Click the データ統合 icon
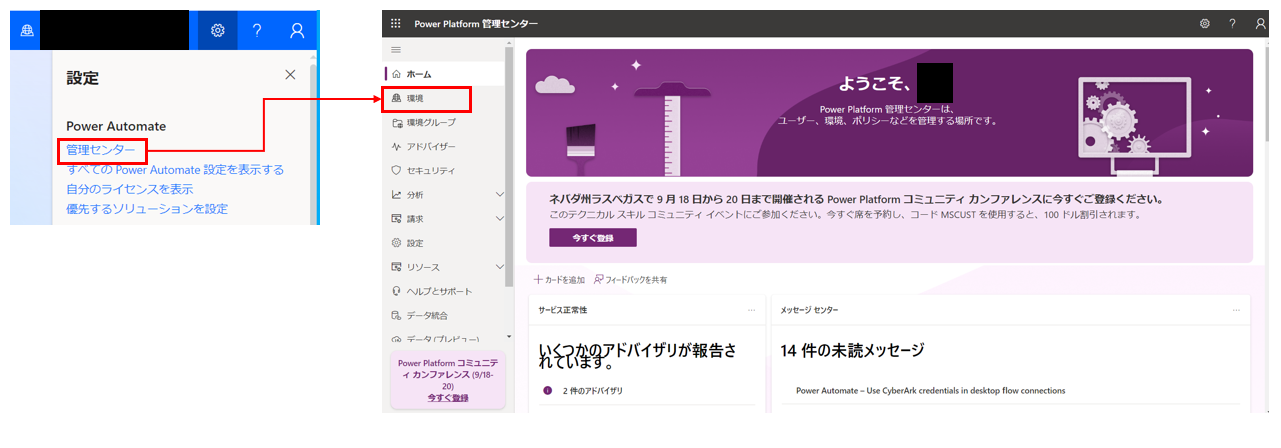The width and height of the screenshot is (1281, 448). click(397, 315)
